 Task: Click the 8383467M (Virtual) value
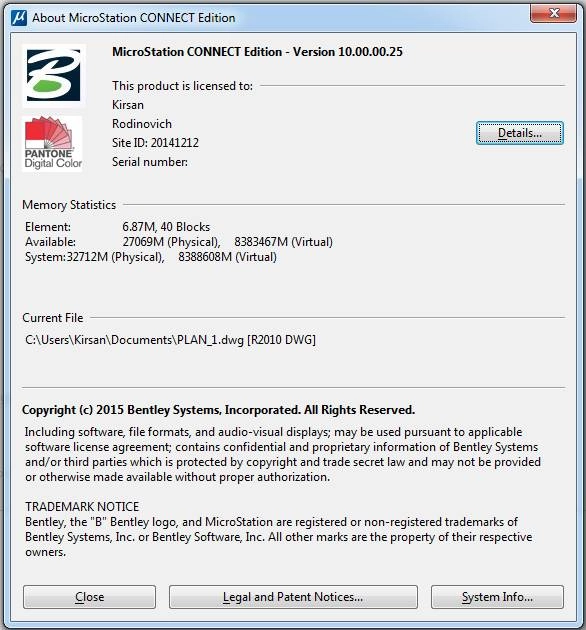283,242
